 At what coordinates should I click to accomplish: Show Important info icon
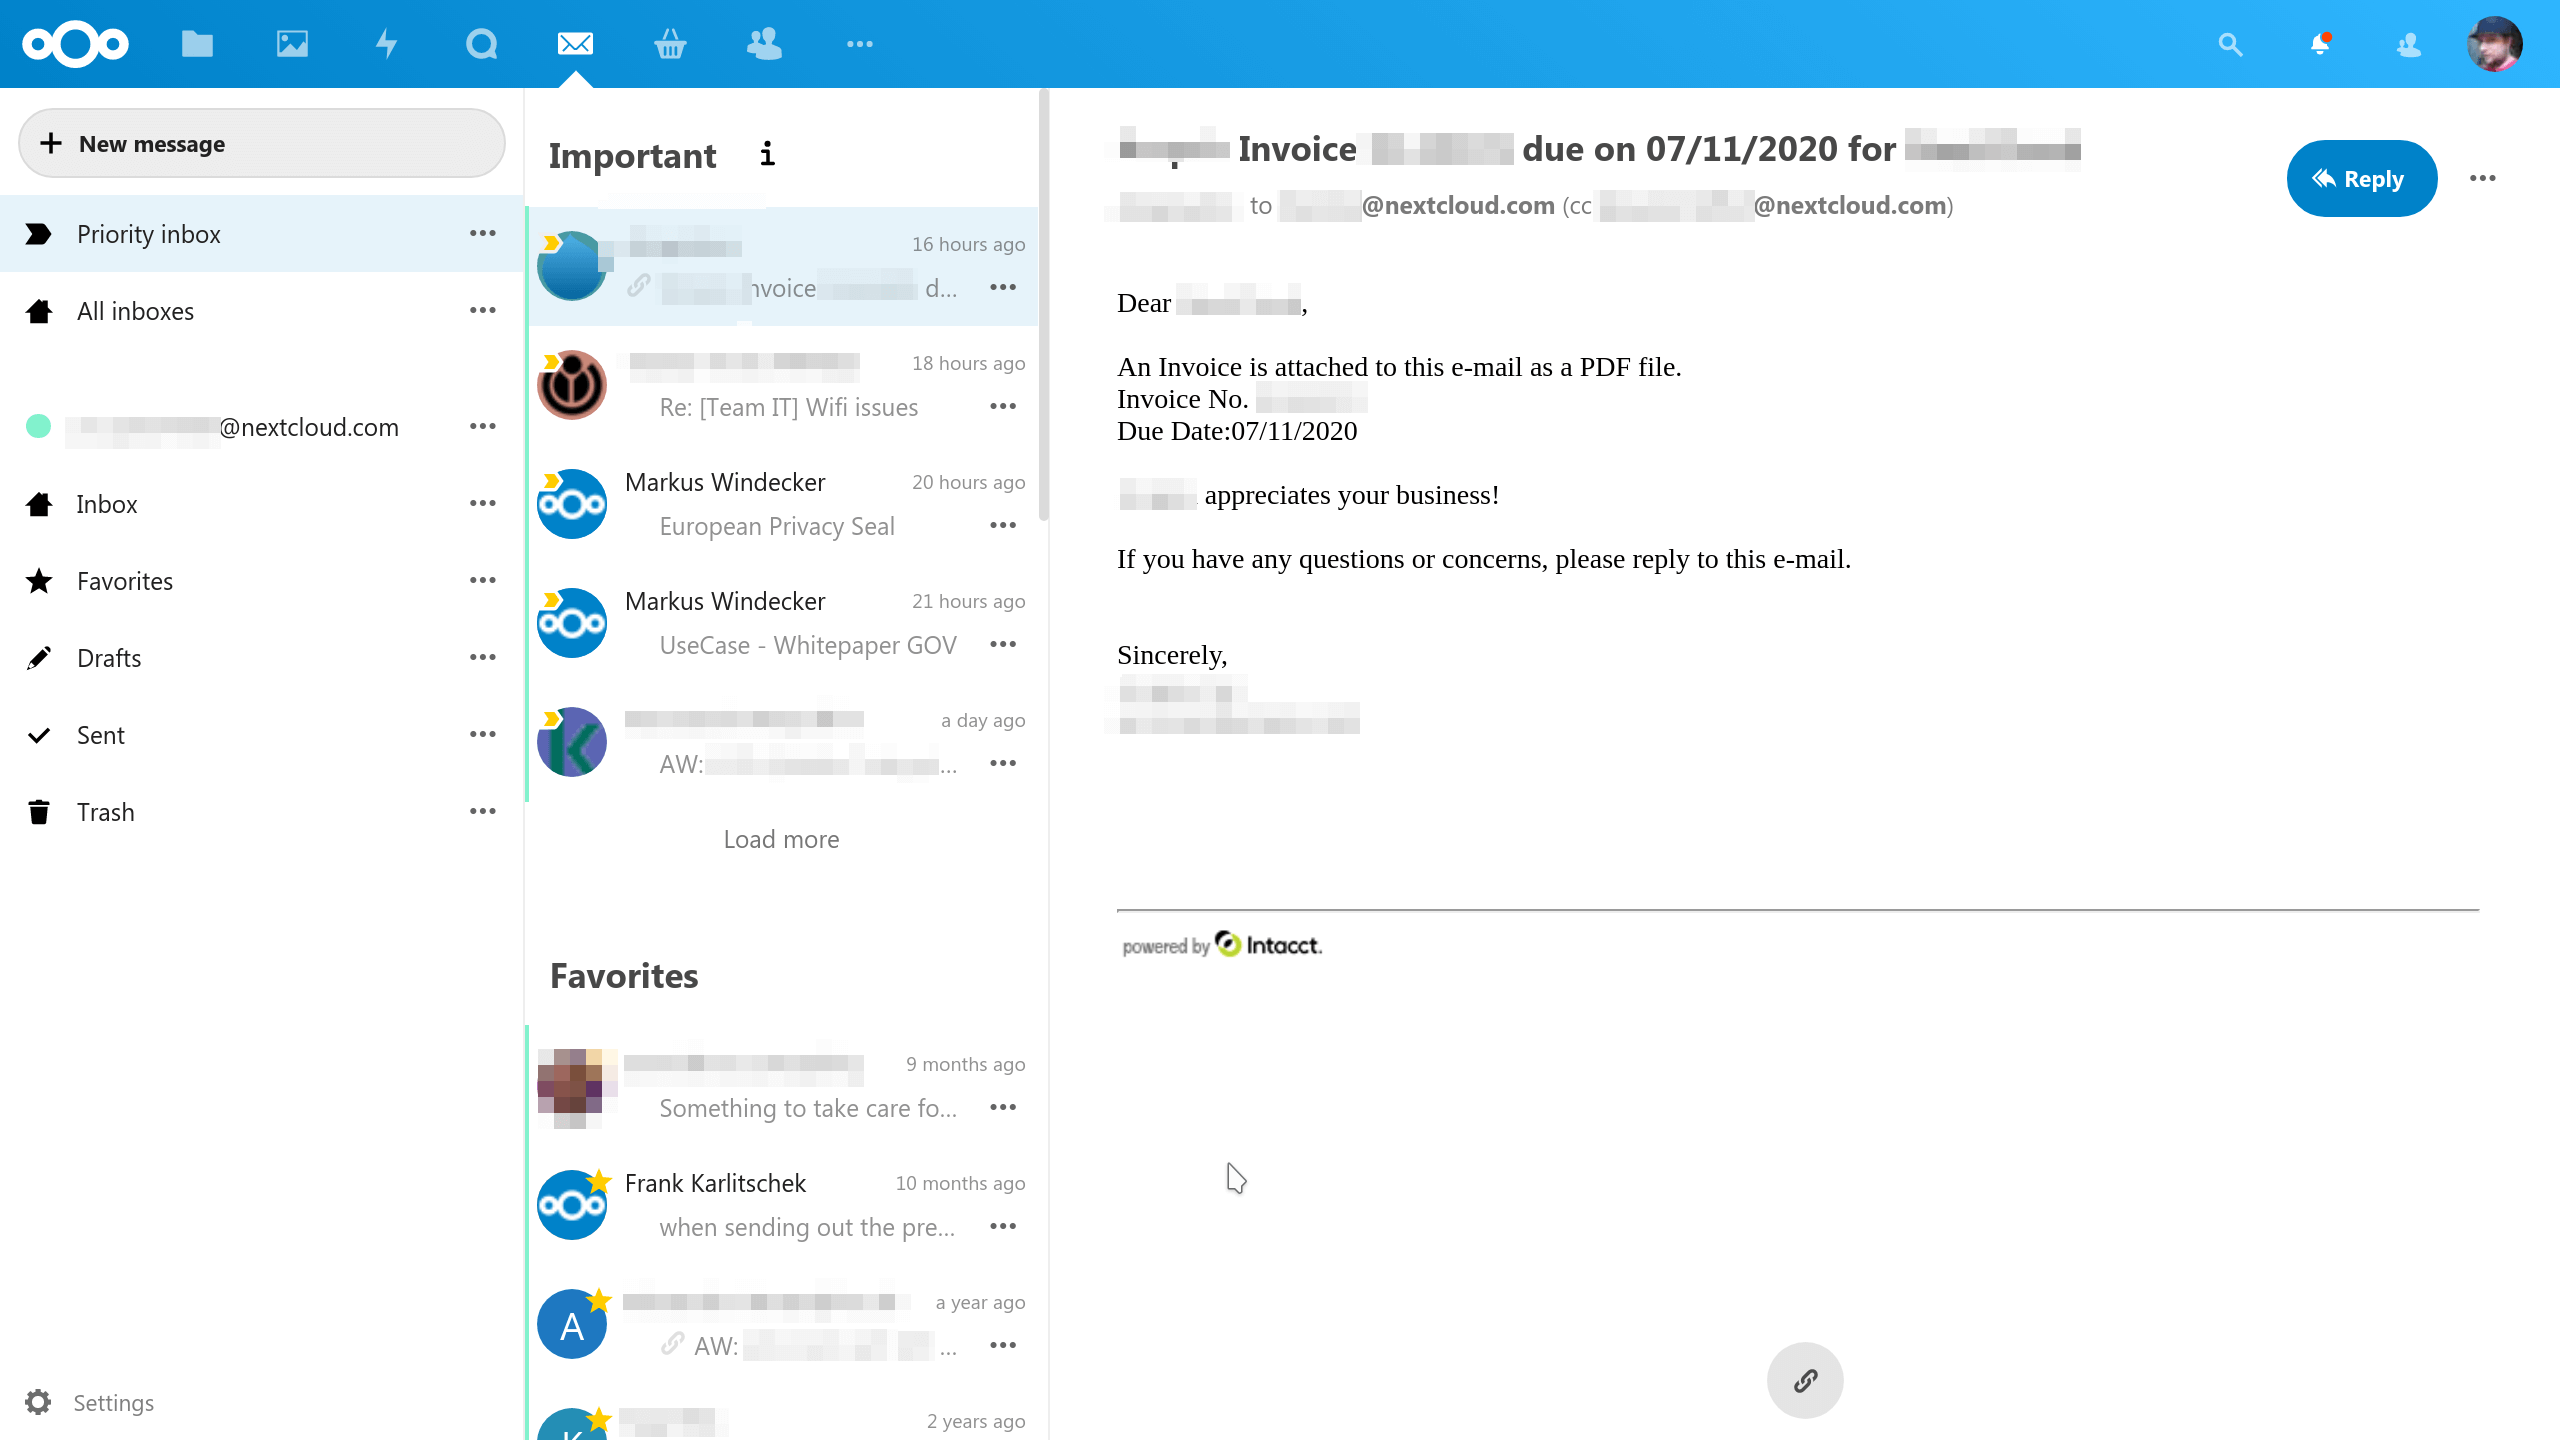pyautogui.click(x=767, y=154)
